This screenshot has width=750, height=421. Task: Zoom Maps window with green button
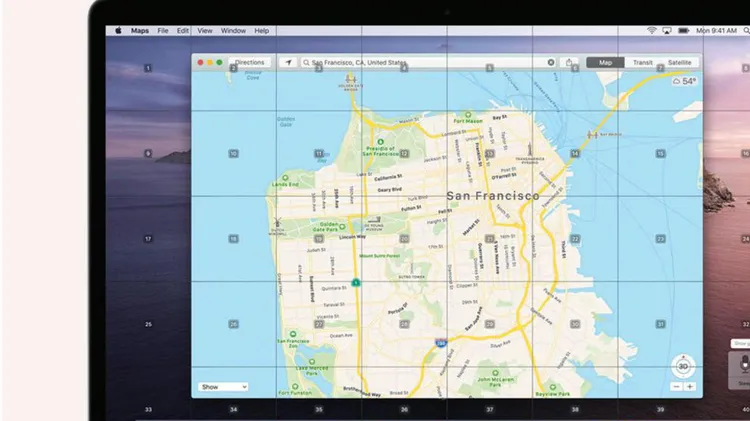coord(219,63)
